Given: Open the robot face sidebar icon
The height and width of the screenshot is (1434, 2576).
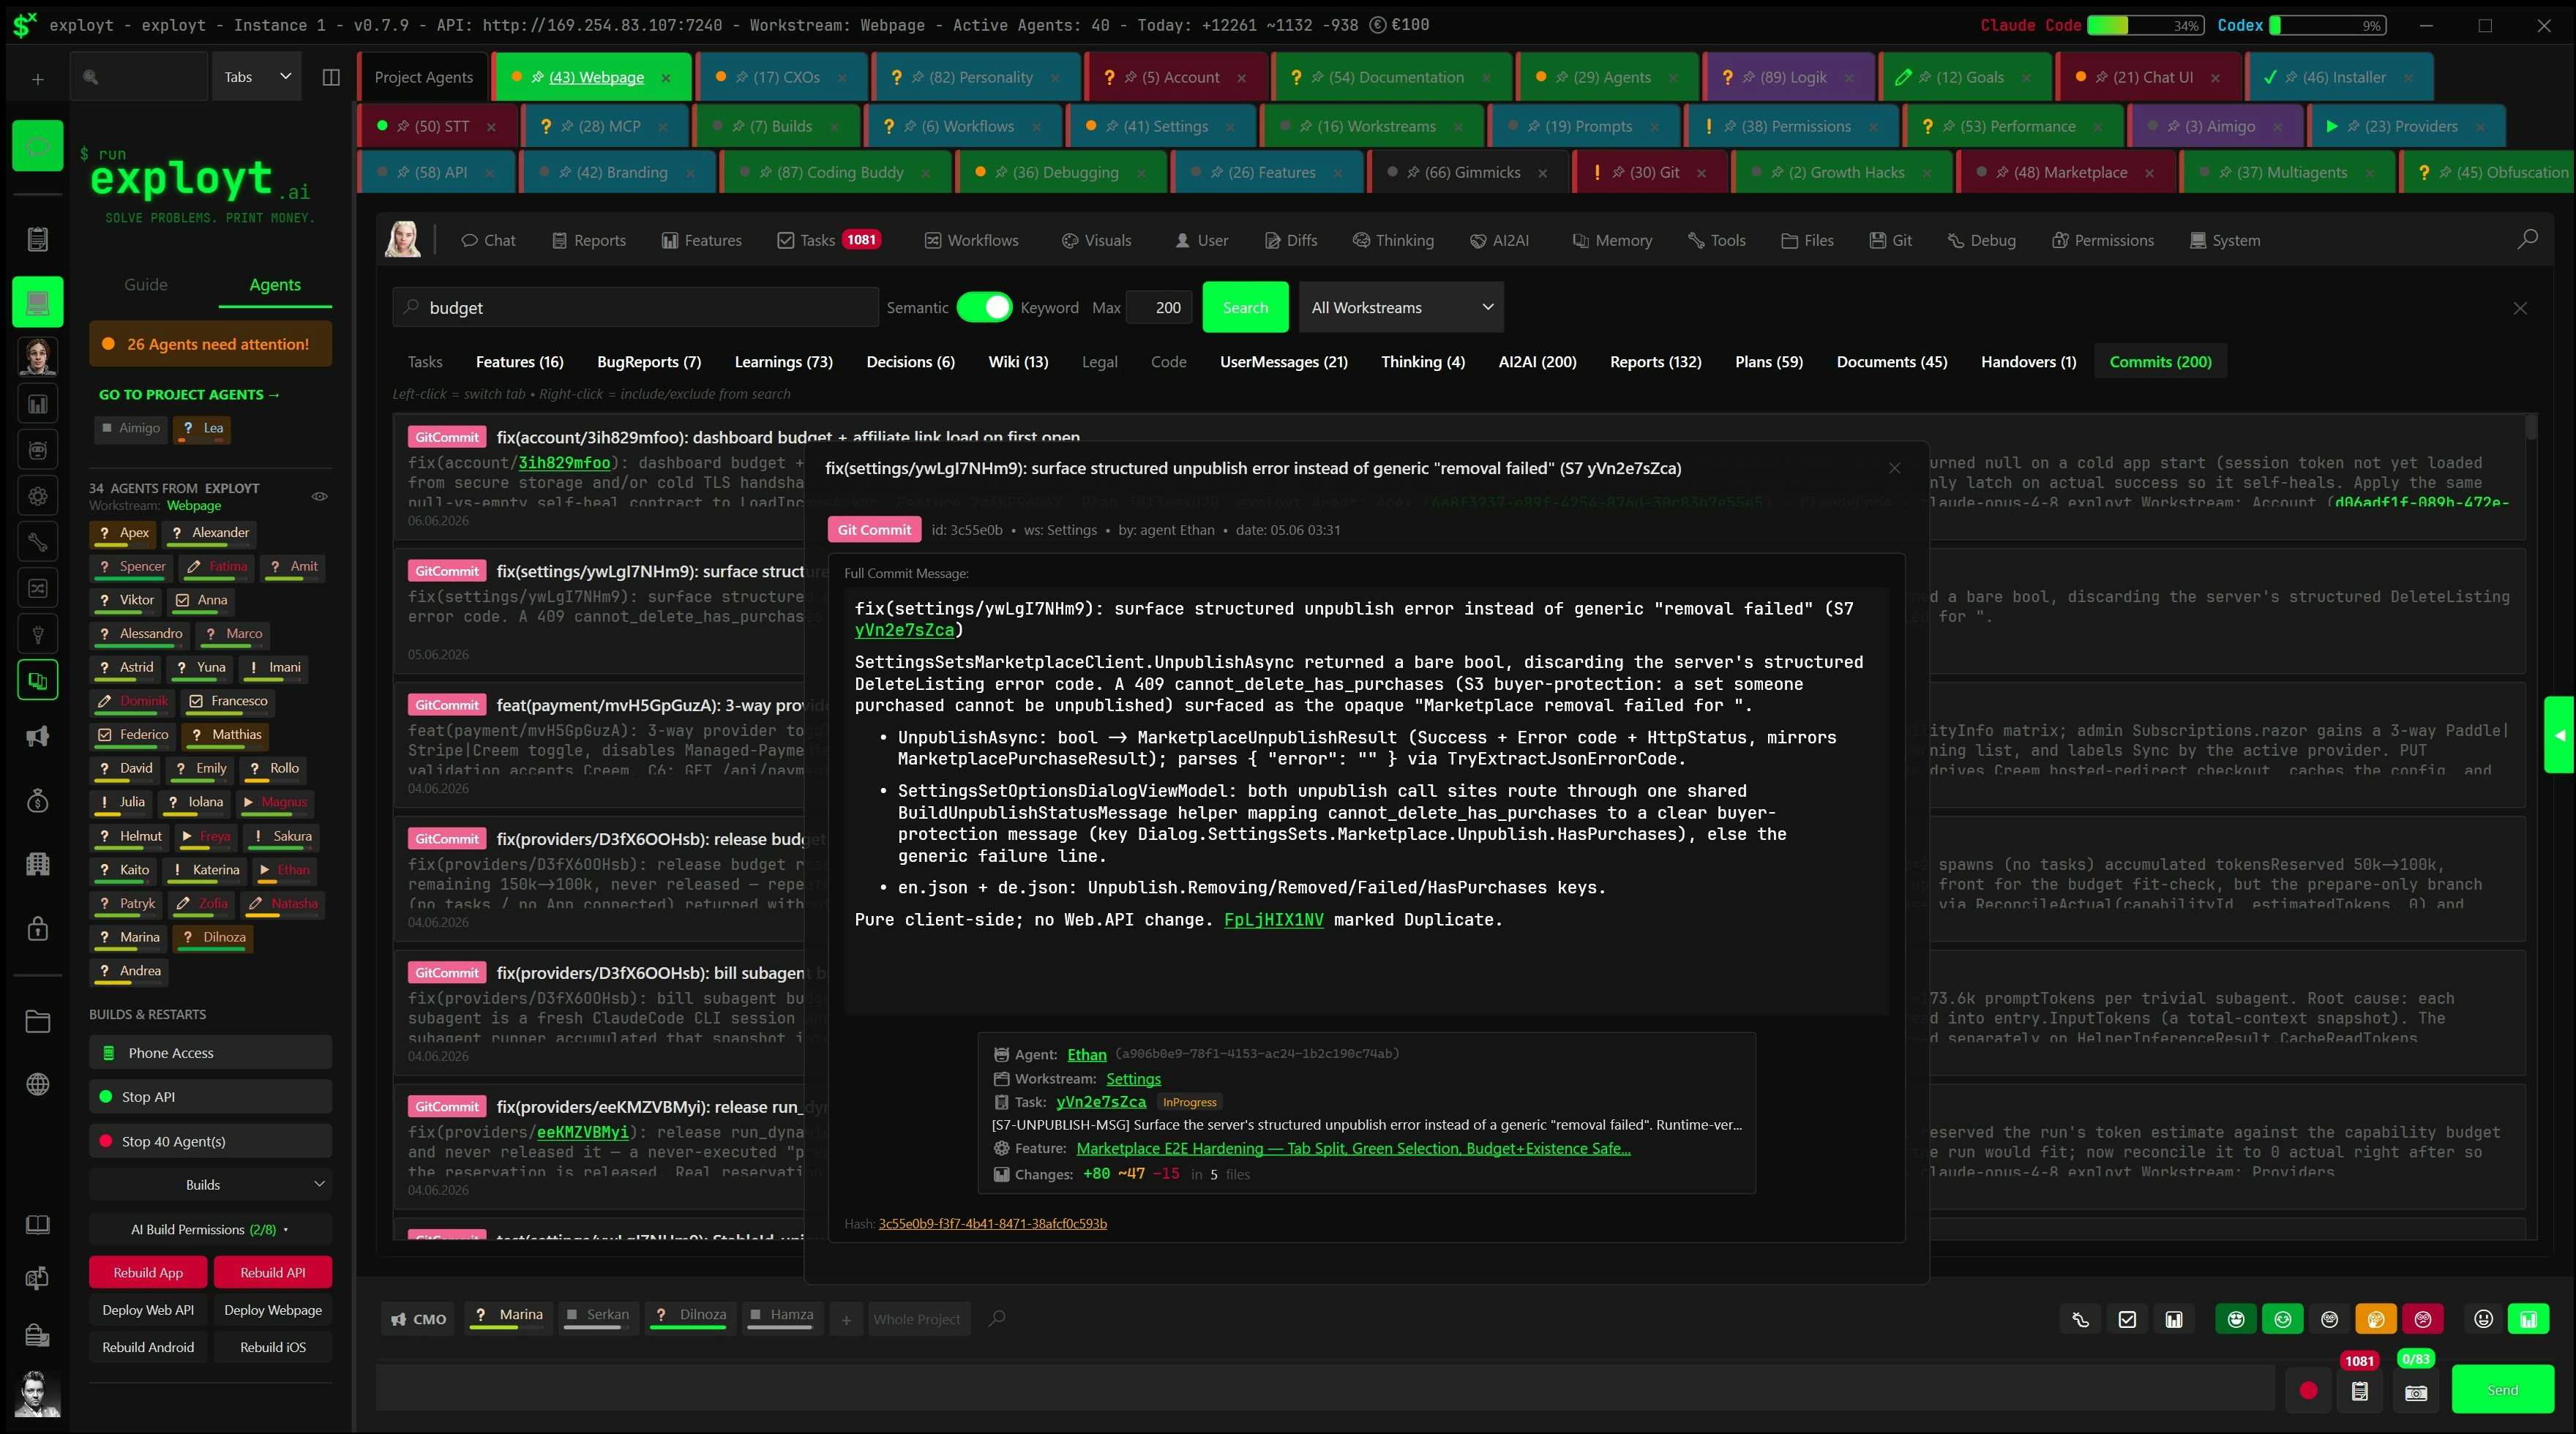Looking at the screenshot, I should click(x=38, y=450).
